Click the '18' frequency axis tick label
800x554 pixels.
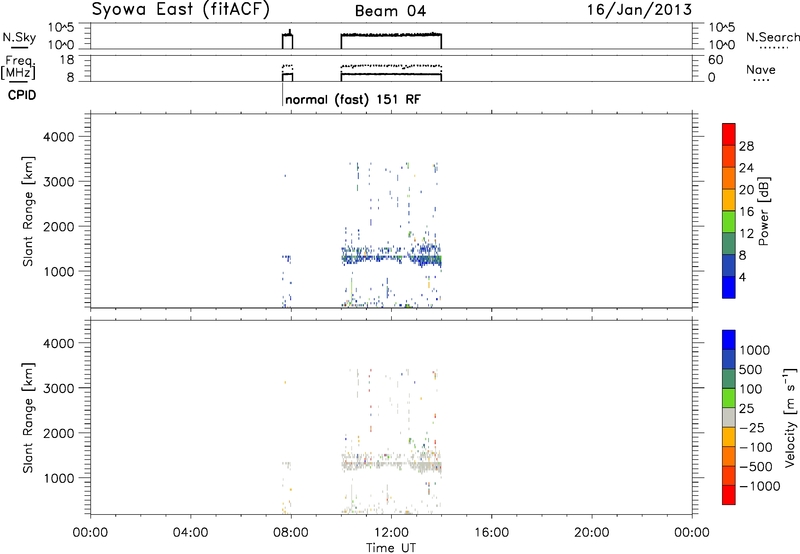point(67,60)
